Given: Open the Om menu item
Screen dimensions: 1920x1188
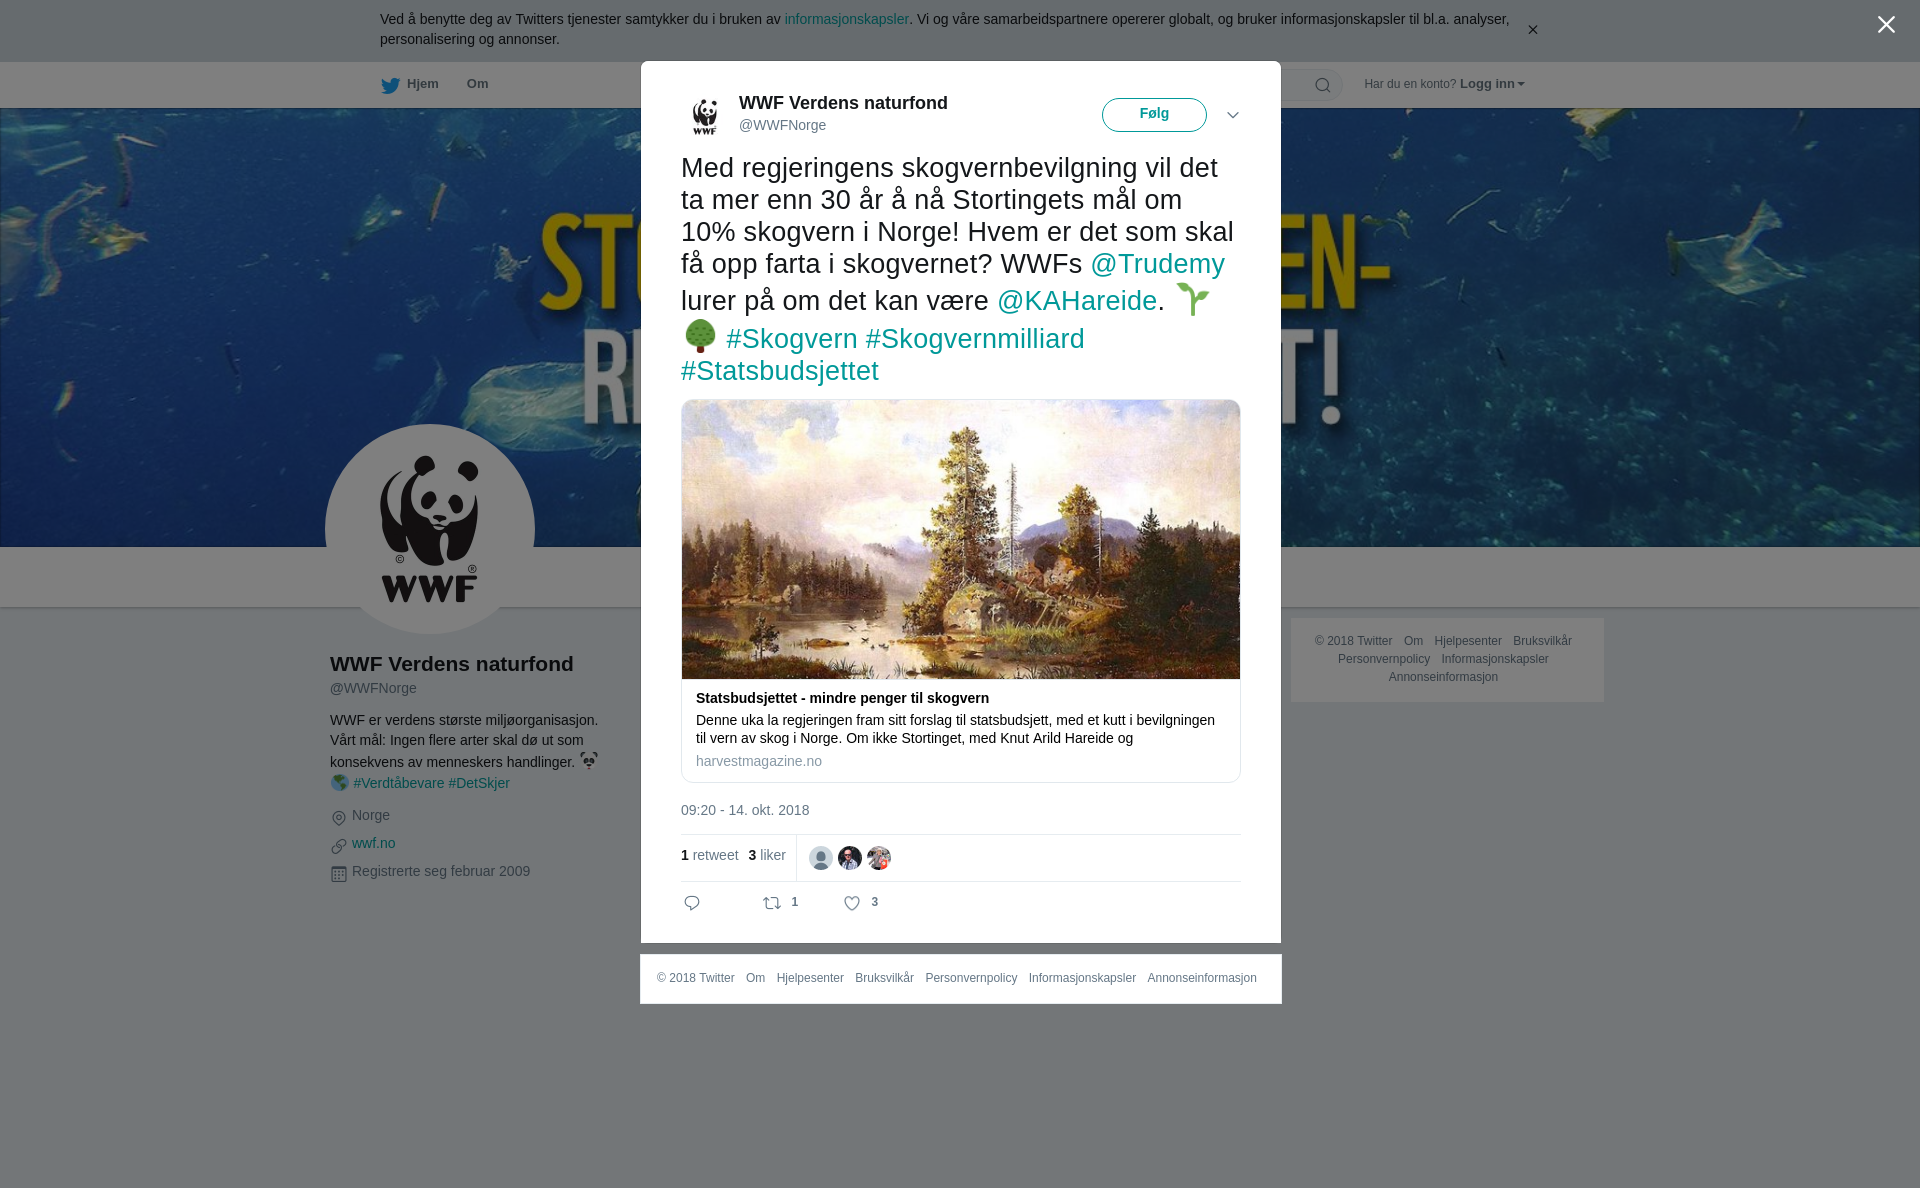Looking at the screenshot, I should tap(477, 84).
